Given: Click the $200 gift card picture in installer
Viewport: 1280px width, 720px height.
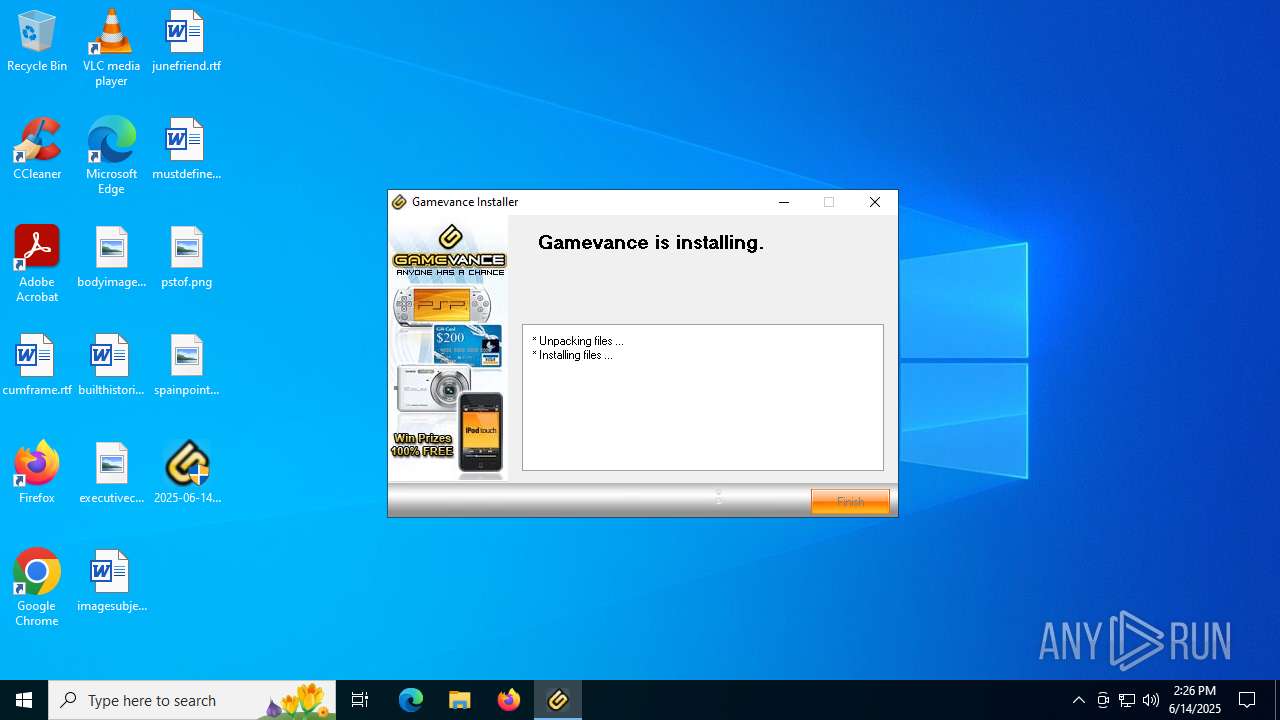Looking at the screenshot, I should (x=467, y=344).
